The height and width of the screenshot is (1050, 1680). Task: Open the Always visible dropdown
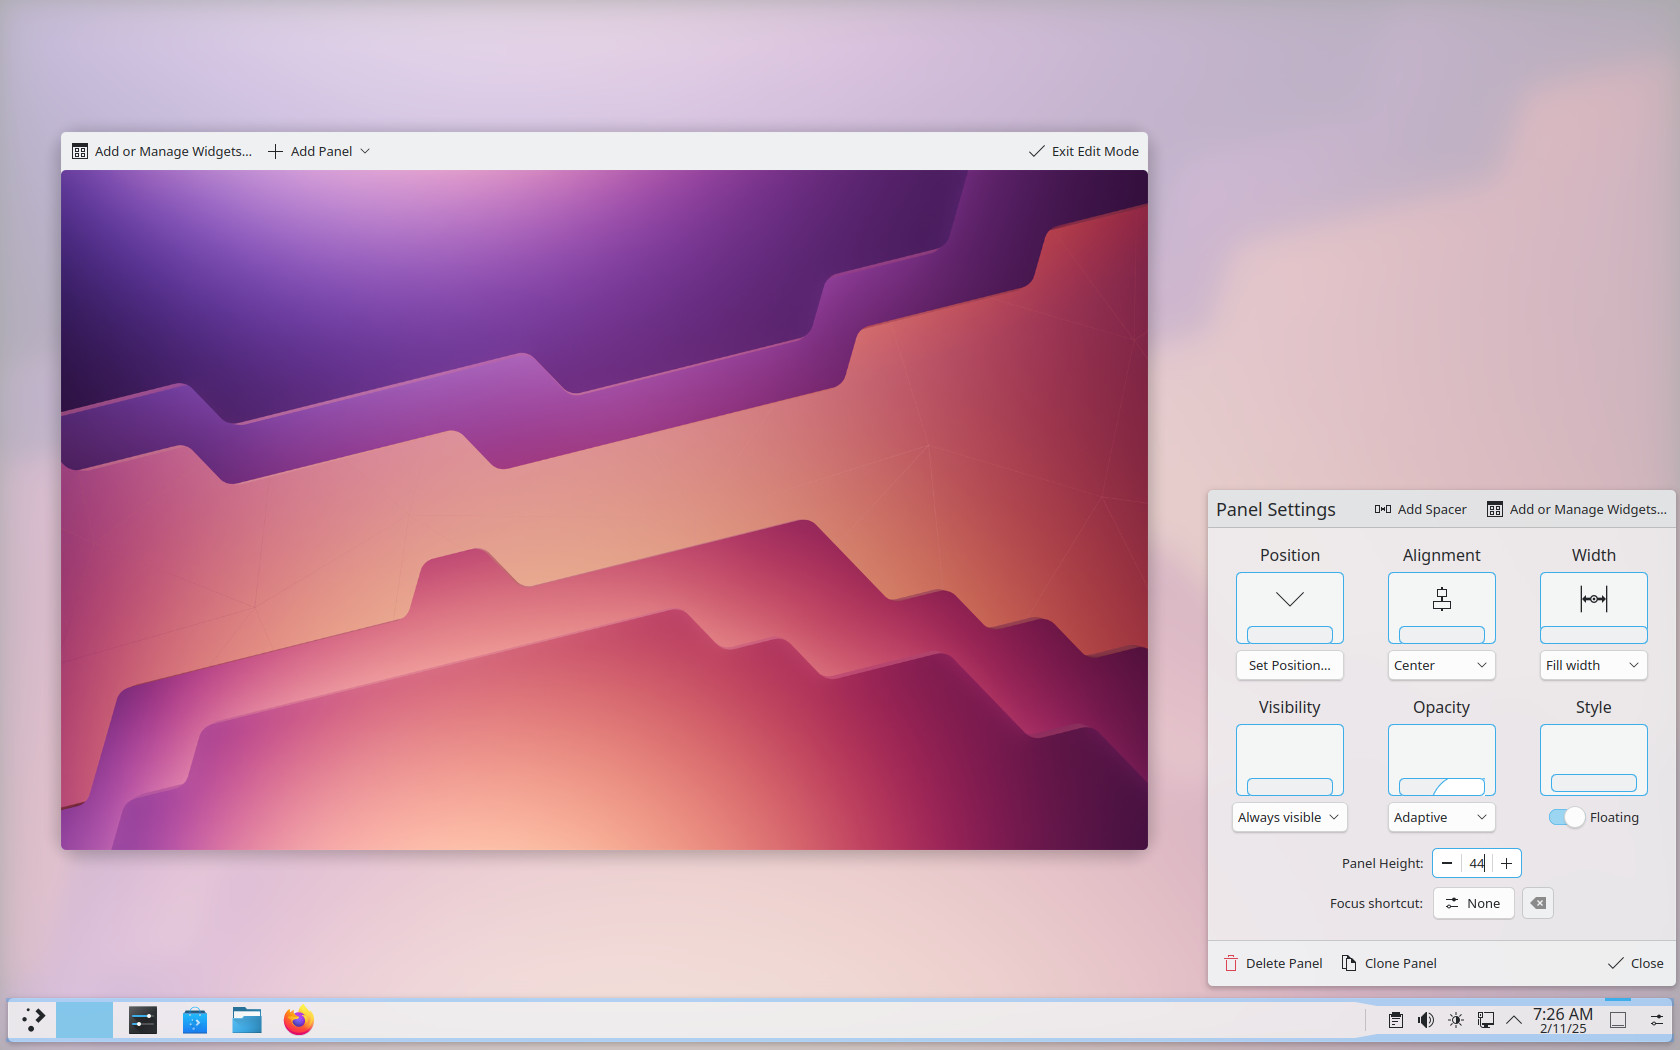tap(1290, 817)
